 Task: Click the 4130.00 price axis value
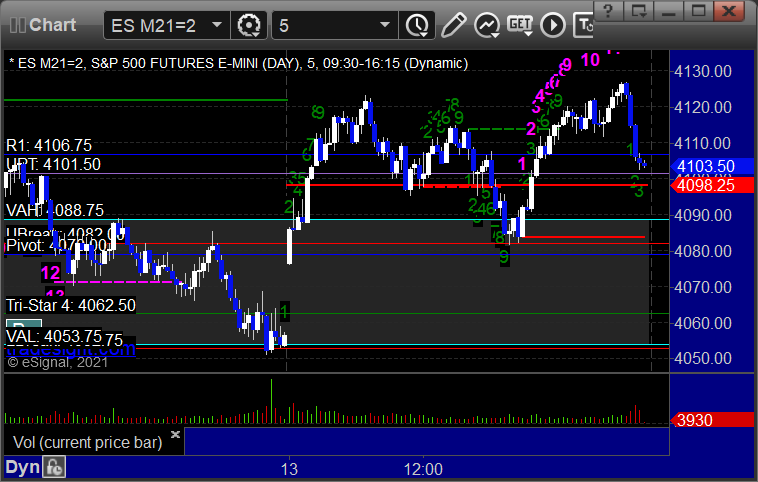703,72
